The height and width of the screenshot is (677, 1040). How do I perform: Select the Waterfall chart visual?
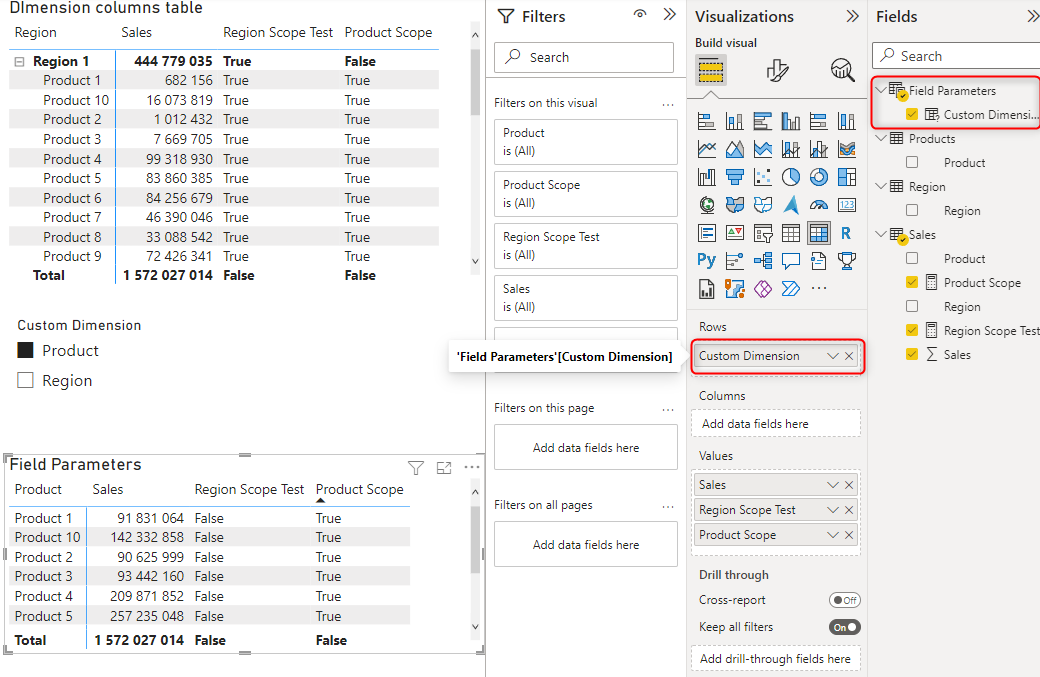click(x=706, y=176)
